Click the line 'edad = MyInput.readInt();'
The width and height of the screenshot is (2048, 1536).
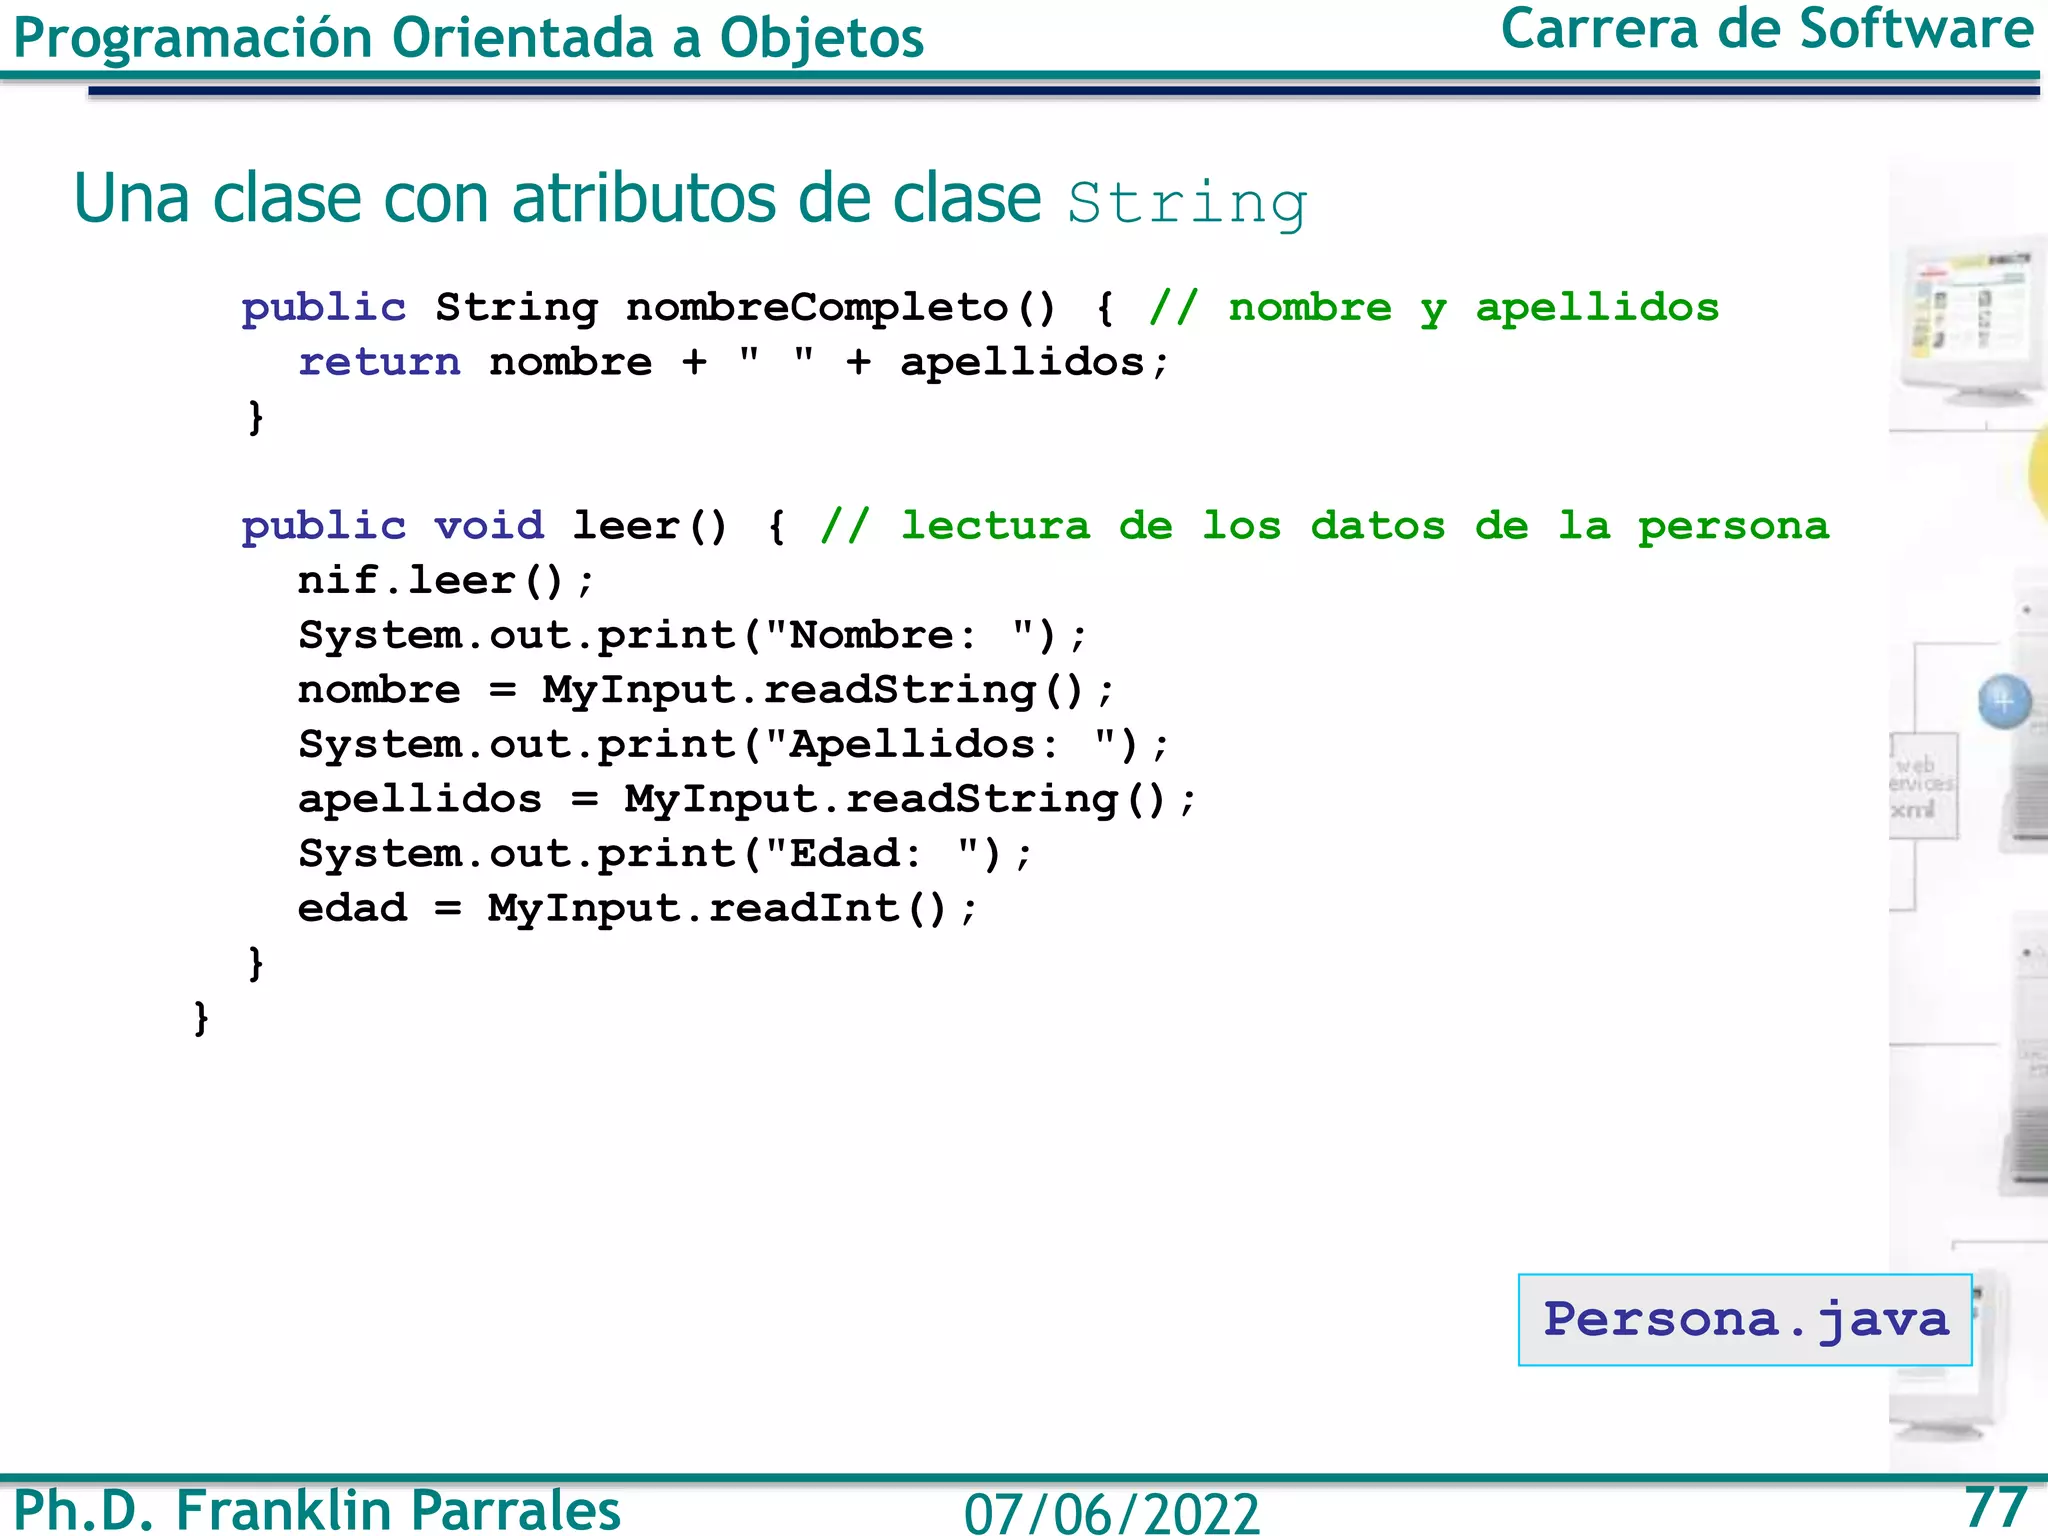point(637,908)
